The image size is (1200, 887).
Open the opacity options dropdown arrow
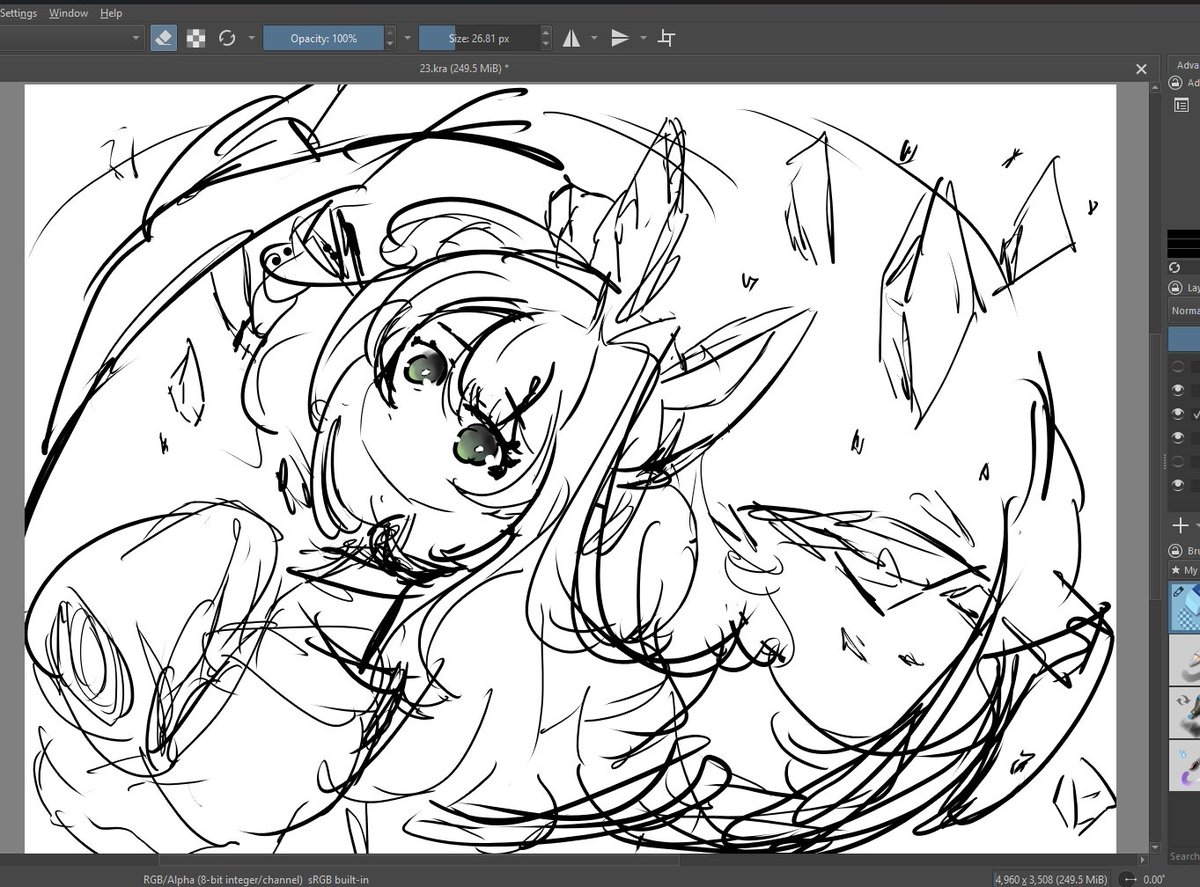click(x=406, y=37)
